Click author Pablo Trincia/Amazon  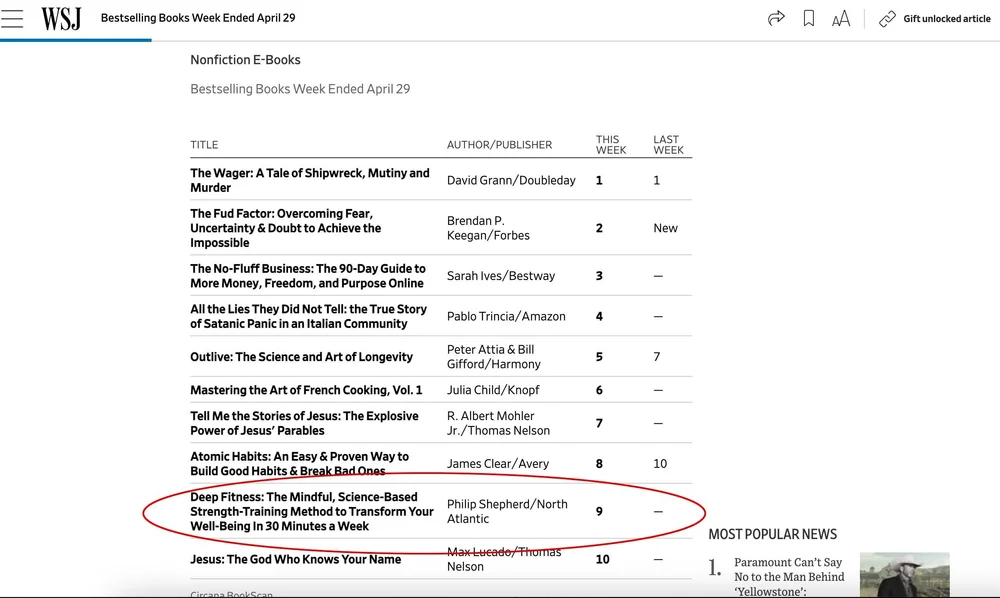[506, 316]
